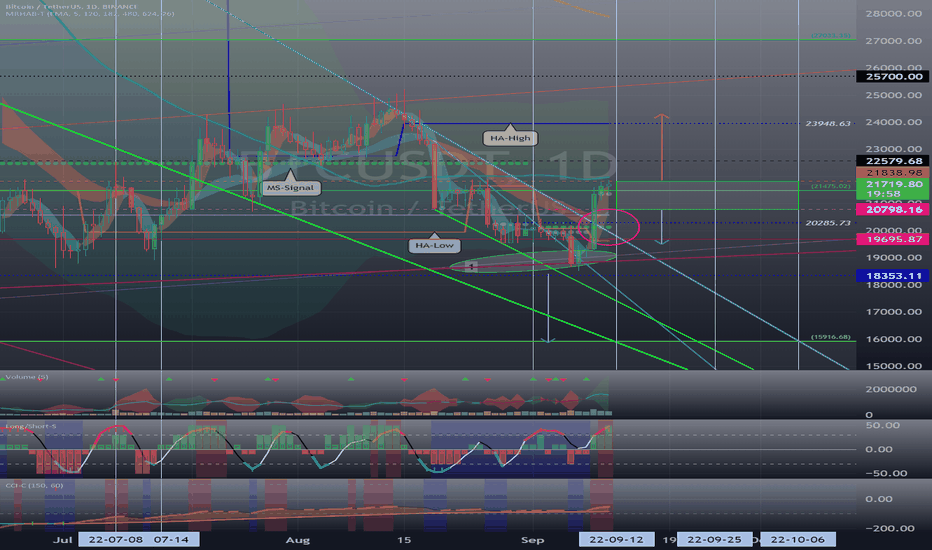Click the red upward arrow drawing
This screenshot has height=550, width=932.
pos(662,147)
